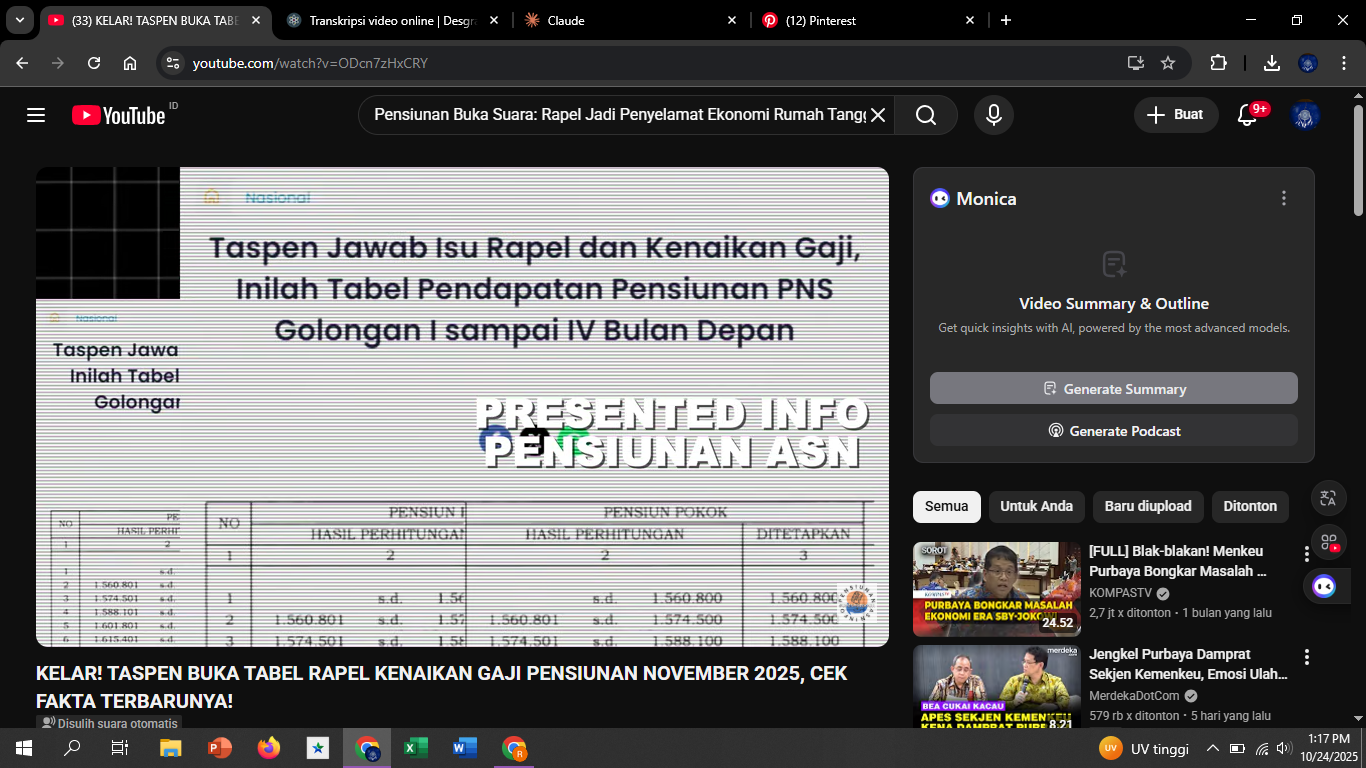Click Generate Summary in Monica panel
This screenshot has height=768, width=1366.
tap(1114, 389)
